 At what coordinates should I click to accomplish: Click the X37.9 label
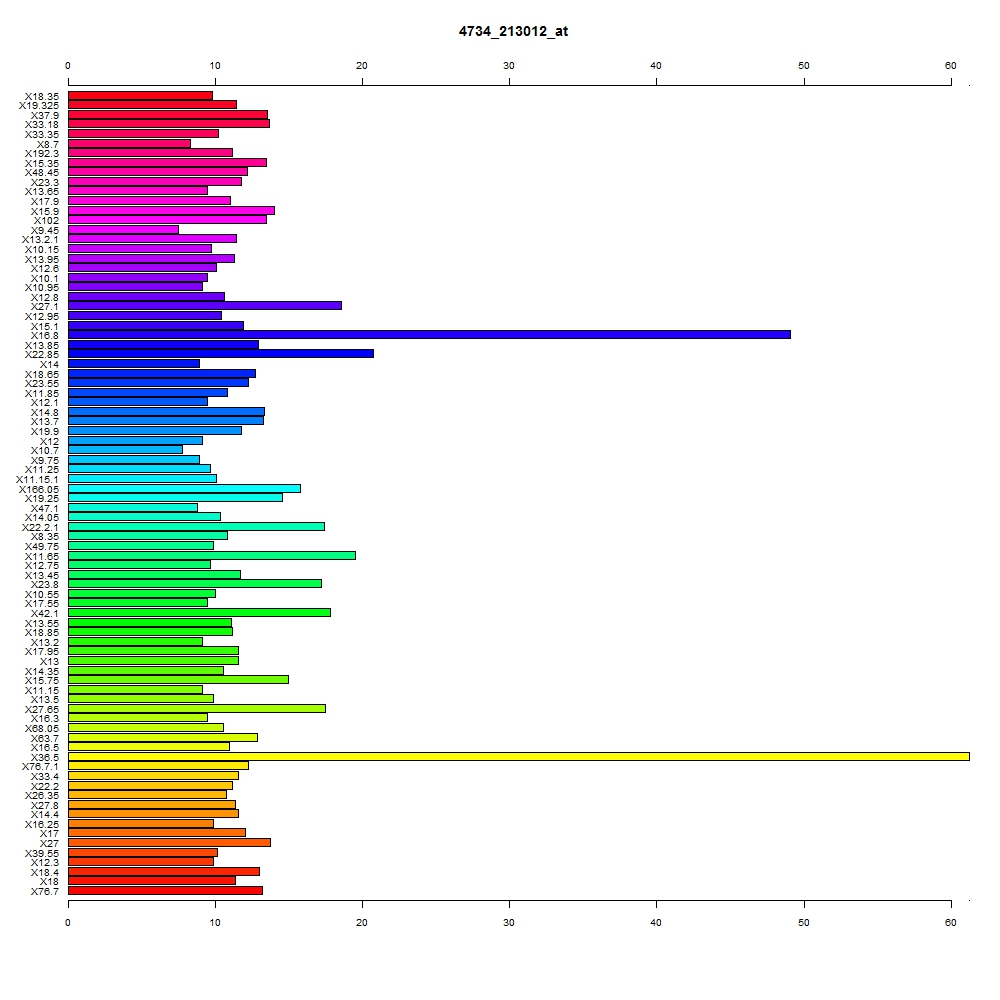pos(45,115)
